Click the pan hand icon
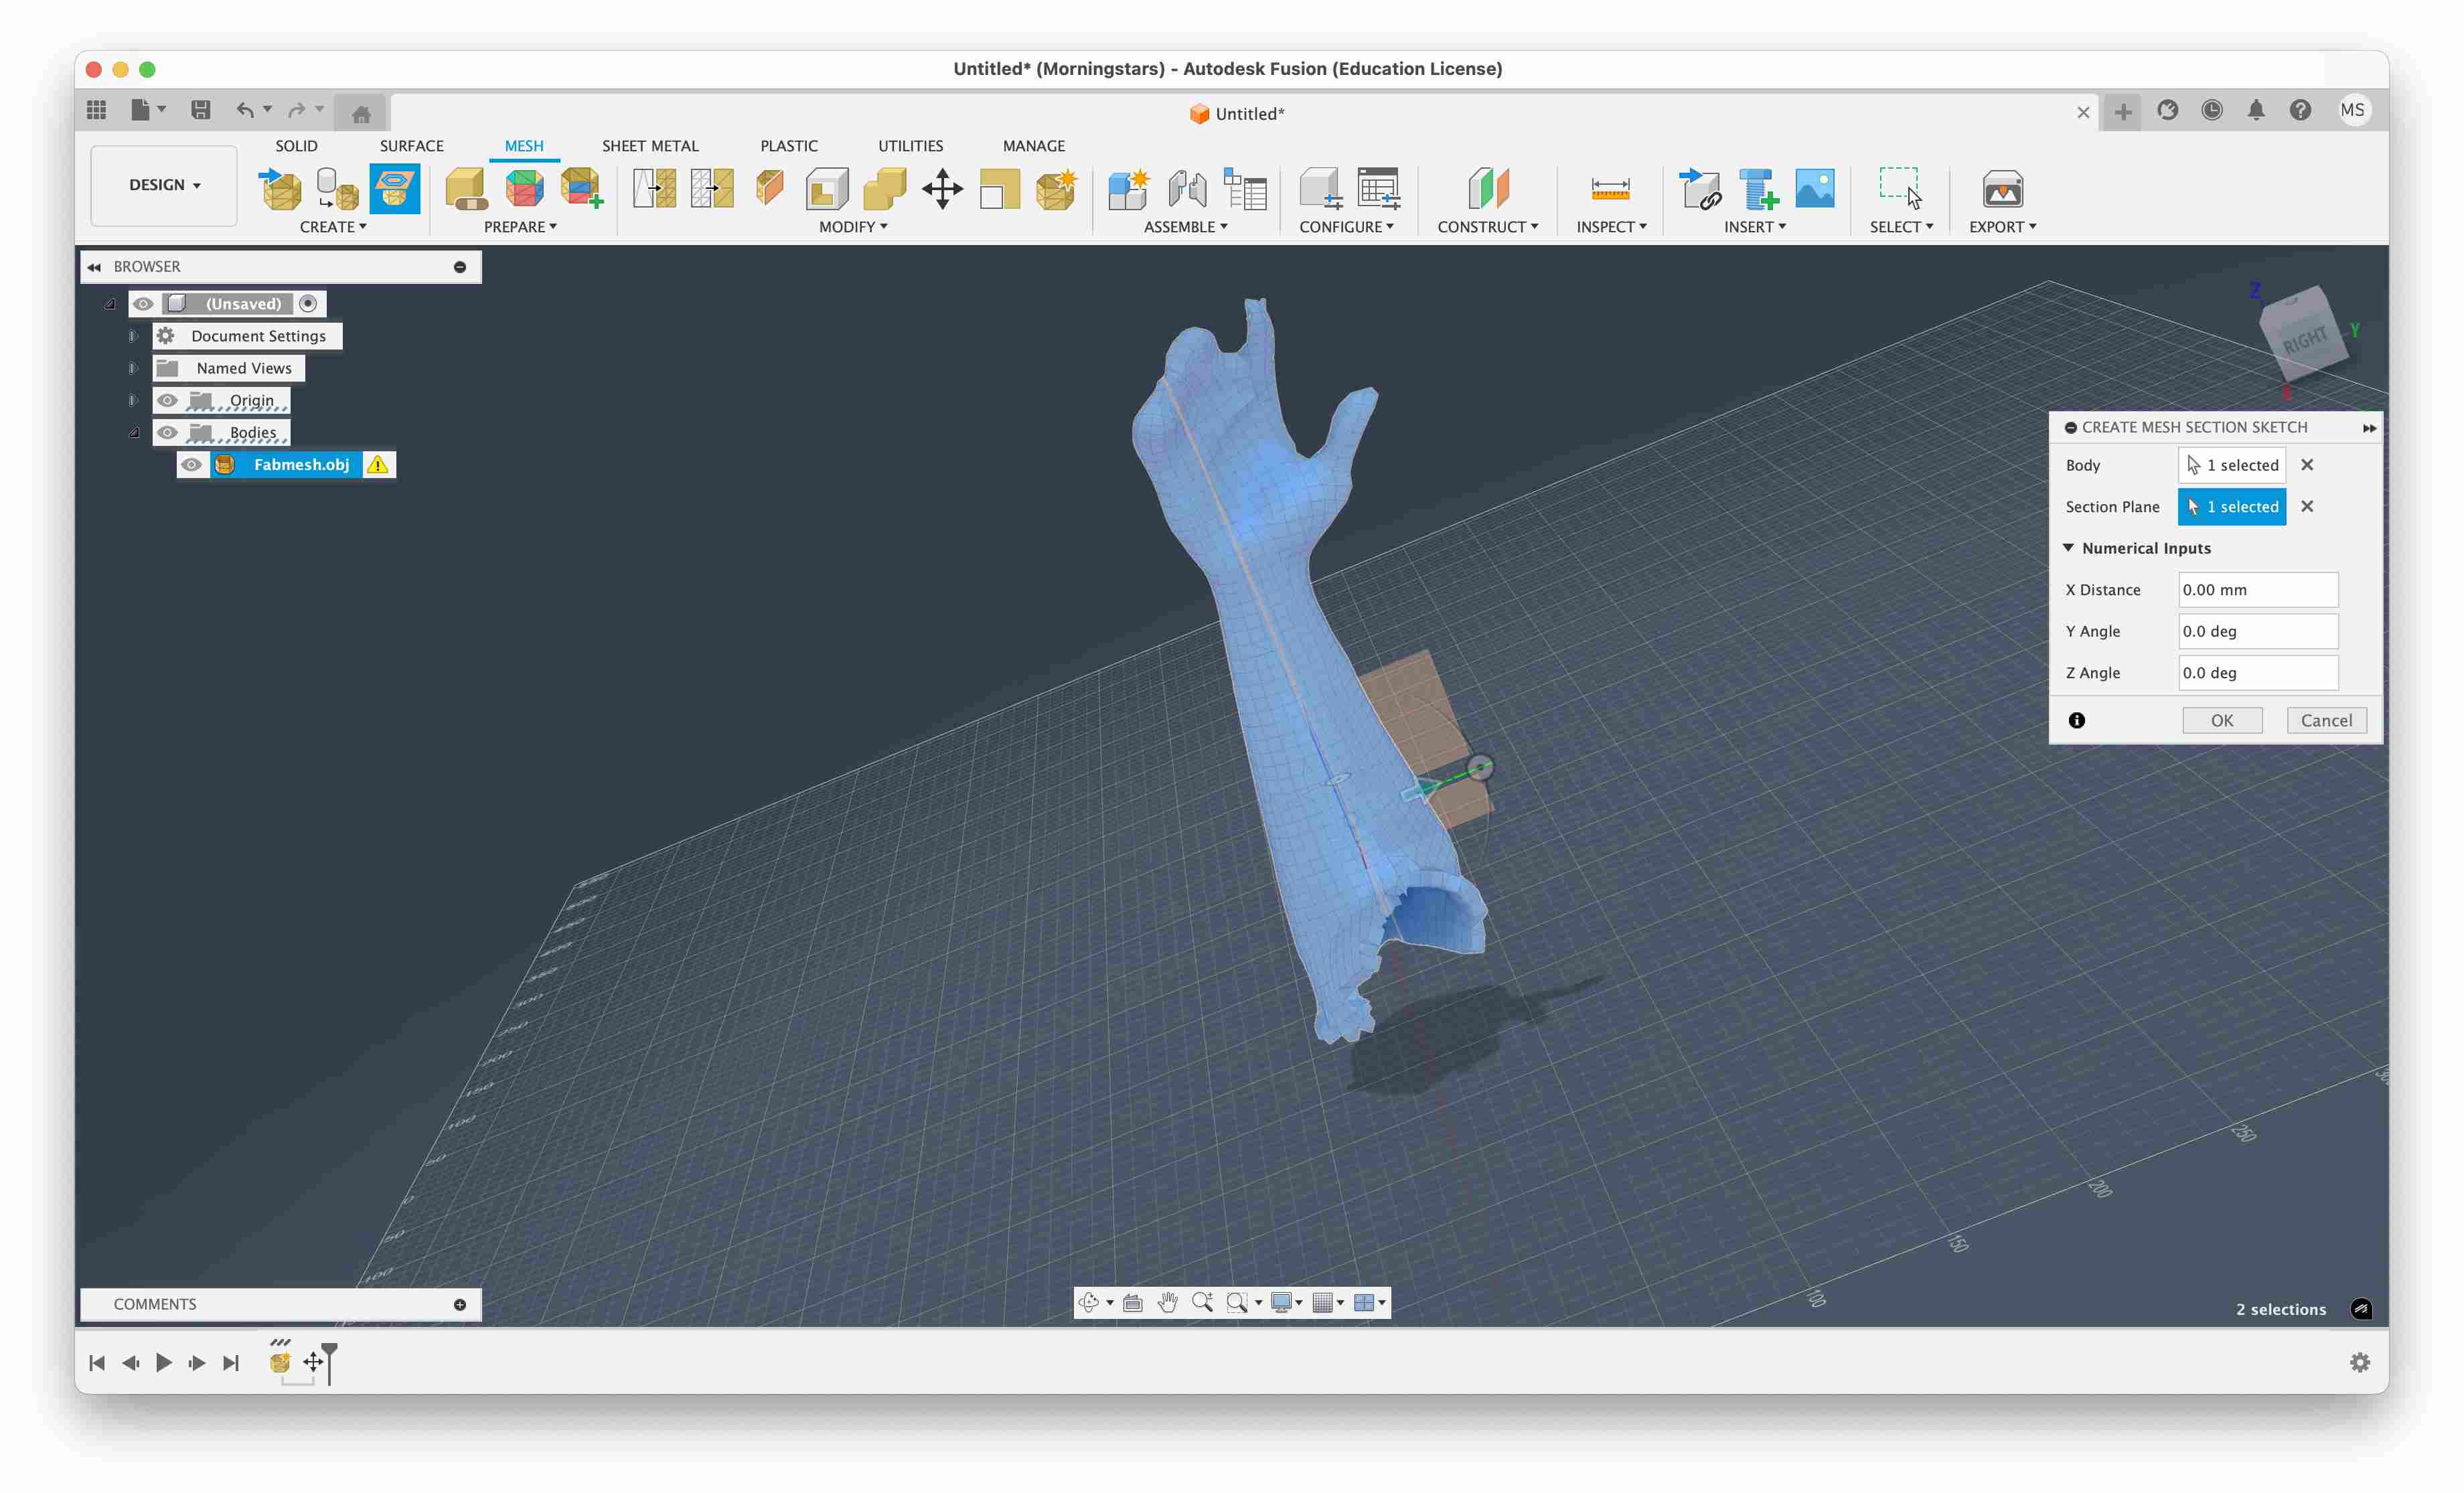Image resolution: width=2464 pixels, height=1493 pixels. 1167,1302
